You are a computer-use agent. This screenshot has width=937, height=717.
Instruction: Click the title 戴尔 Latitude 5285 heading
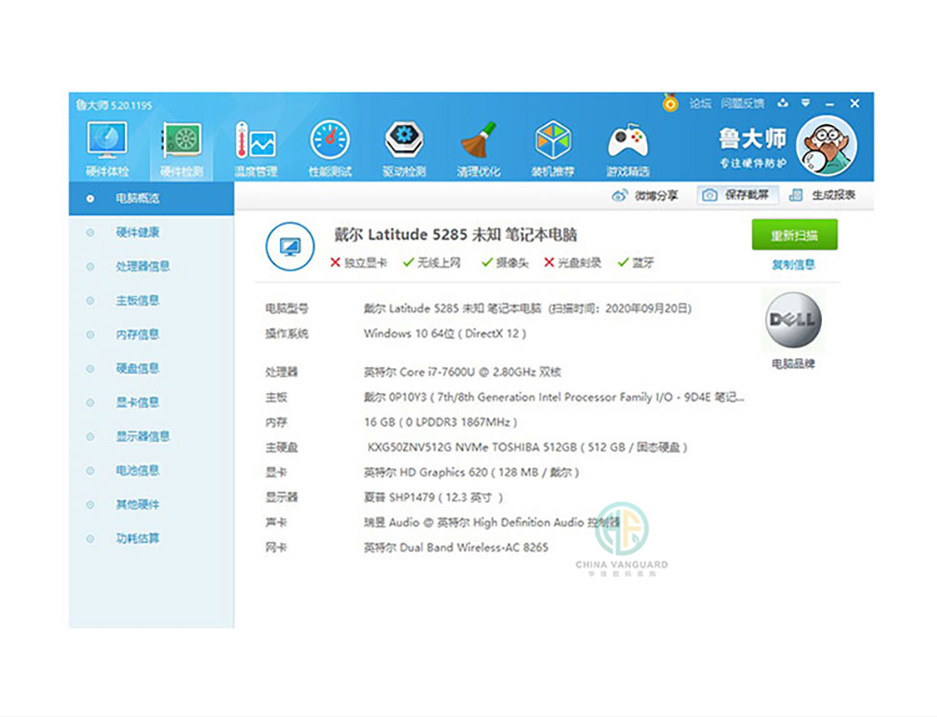coord(455,235)
